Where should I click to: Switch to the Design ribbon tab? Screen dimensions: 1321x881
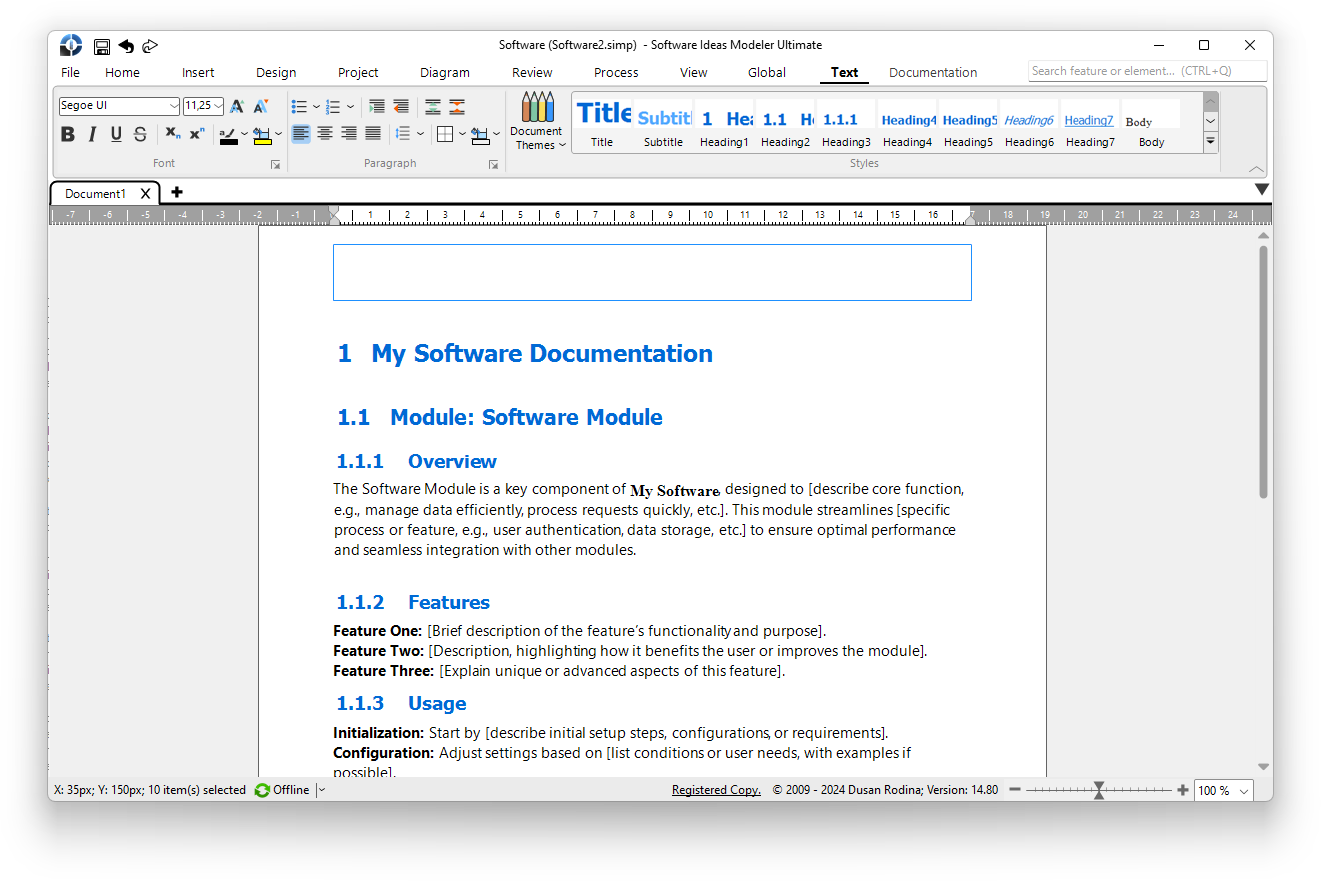(x=276, y=72)
